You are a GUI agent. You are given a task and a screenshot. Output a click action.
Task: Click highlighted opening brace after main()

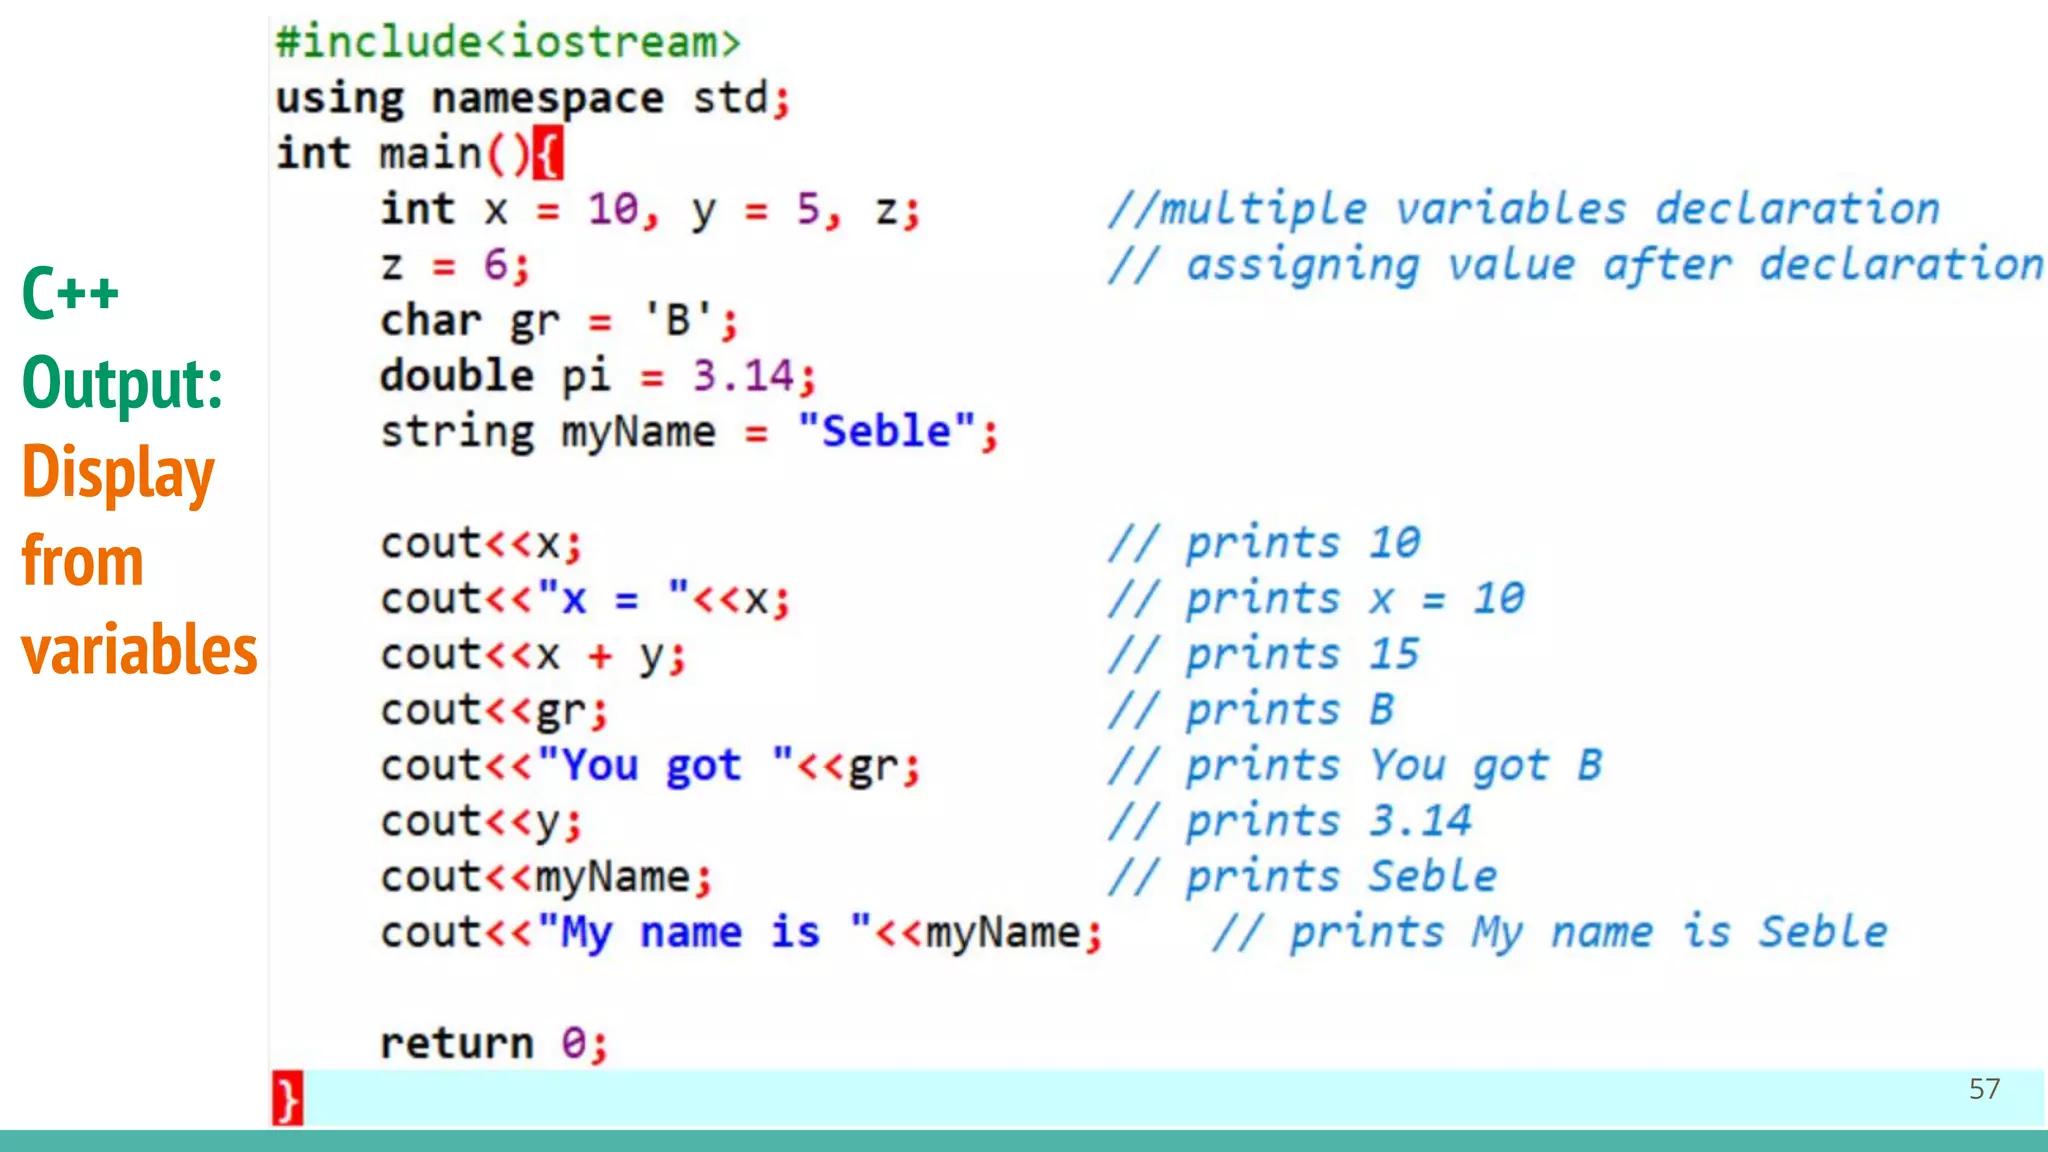pyautogui.click(x=548, y=153)
